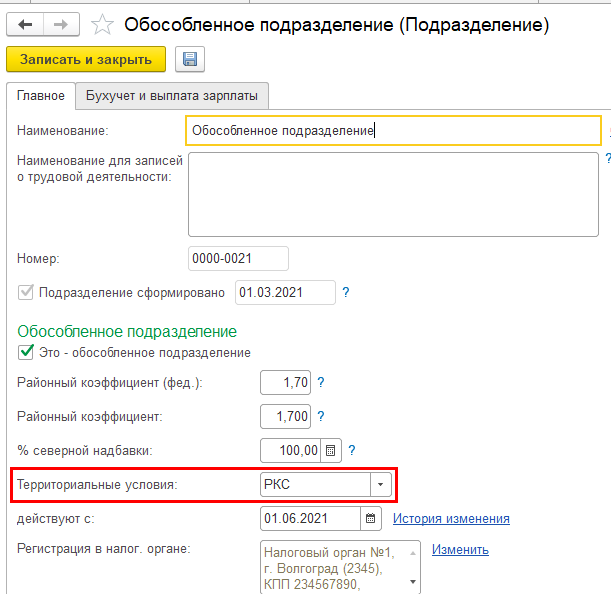Switch to Бухучет и выплата зарплаты tab
This screenshot has height=594, width=611.
(172, 96)
